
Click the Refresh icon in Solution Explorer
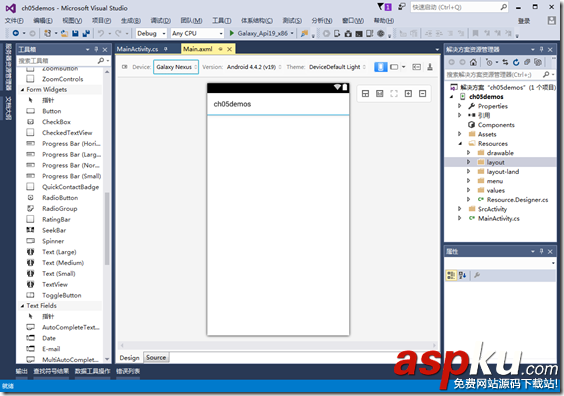click(x=516, y=62)
